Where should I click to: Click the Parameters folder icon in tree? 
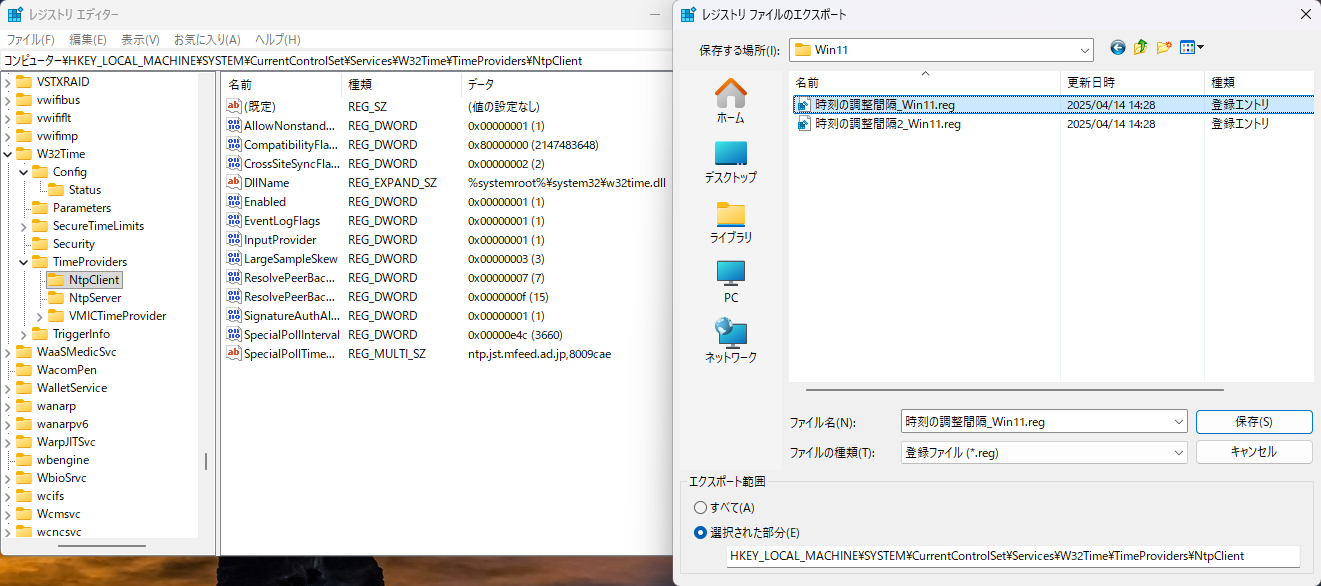(x=40, y=208)
